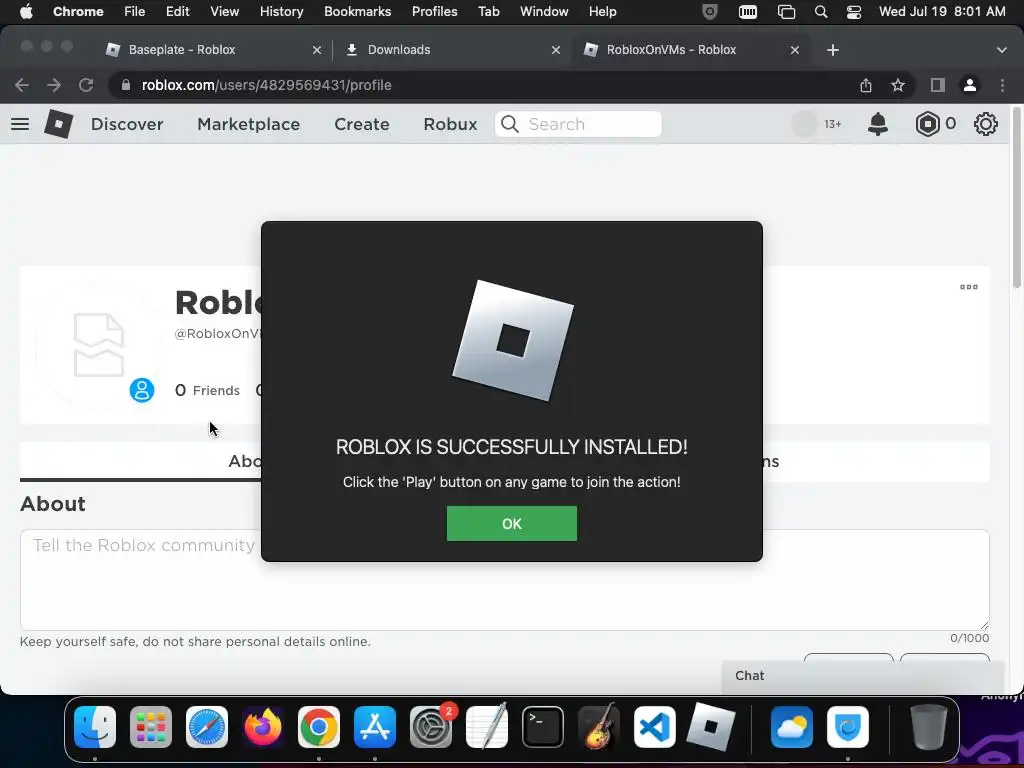This screenshot has width=1024, height=768.
Task: Share this page from address bar
Action: [866, 85]
